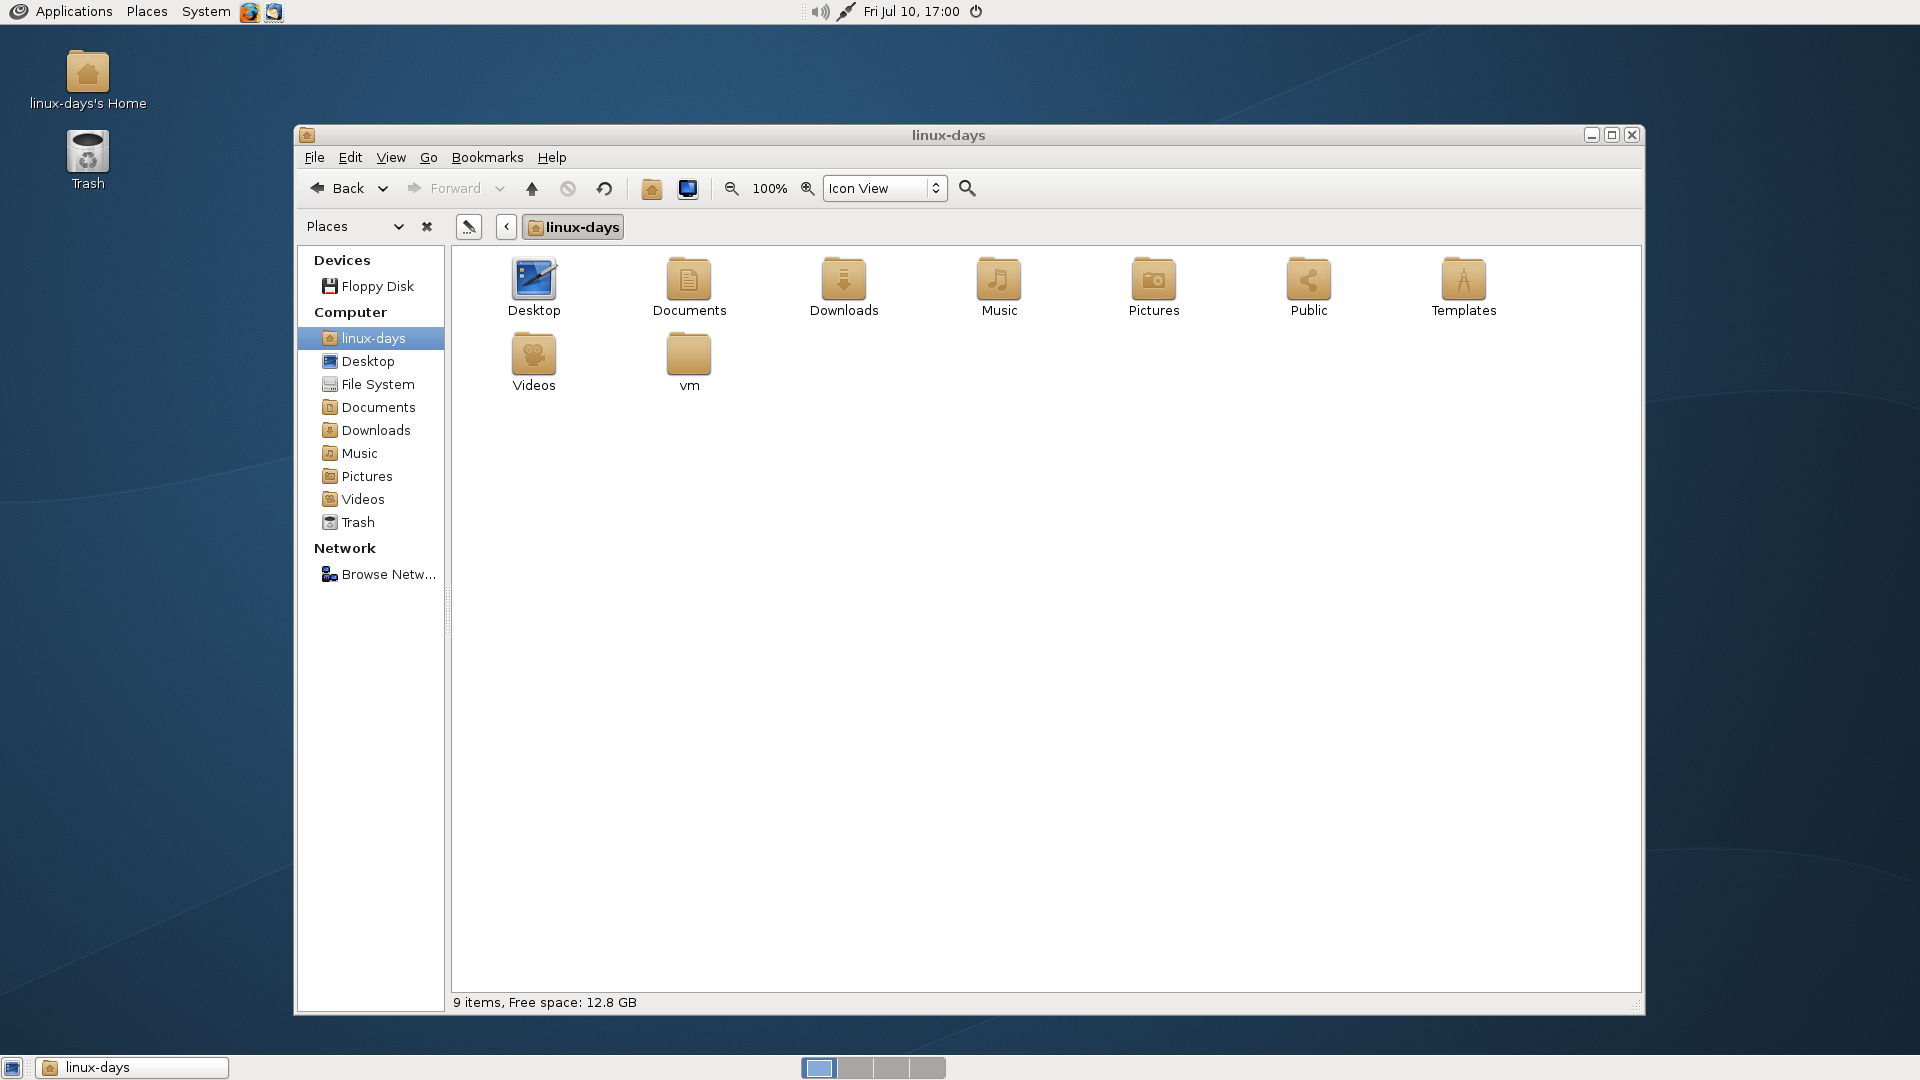Select Browse Network in the sidebar

click(x=371, y=575)
